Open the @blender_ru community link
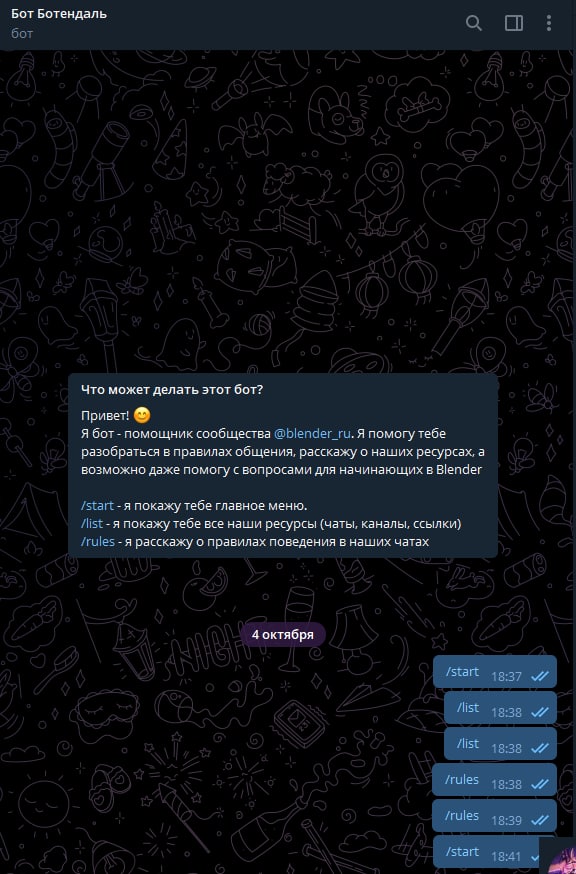 [312, 434]
